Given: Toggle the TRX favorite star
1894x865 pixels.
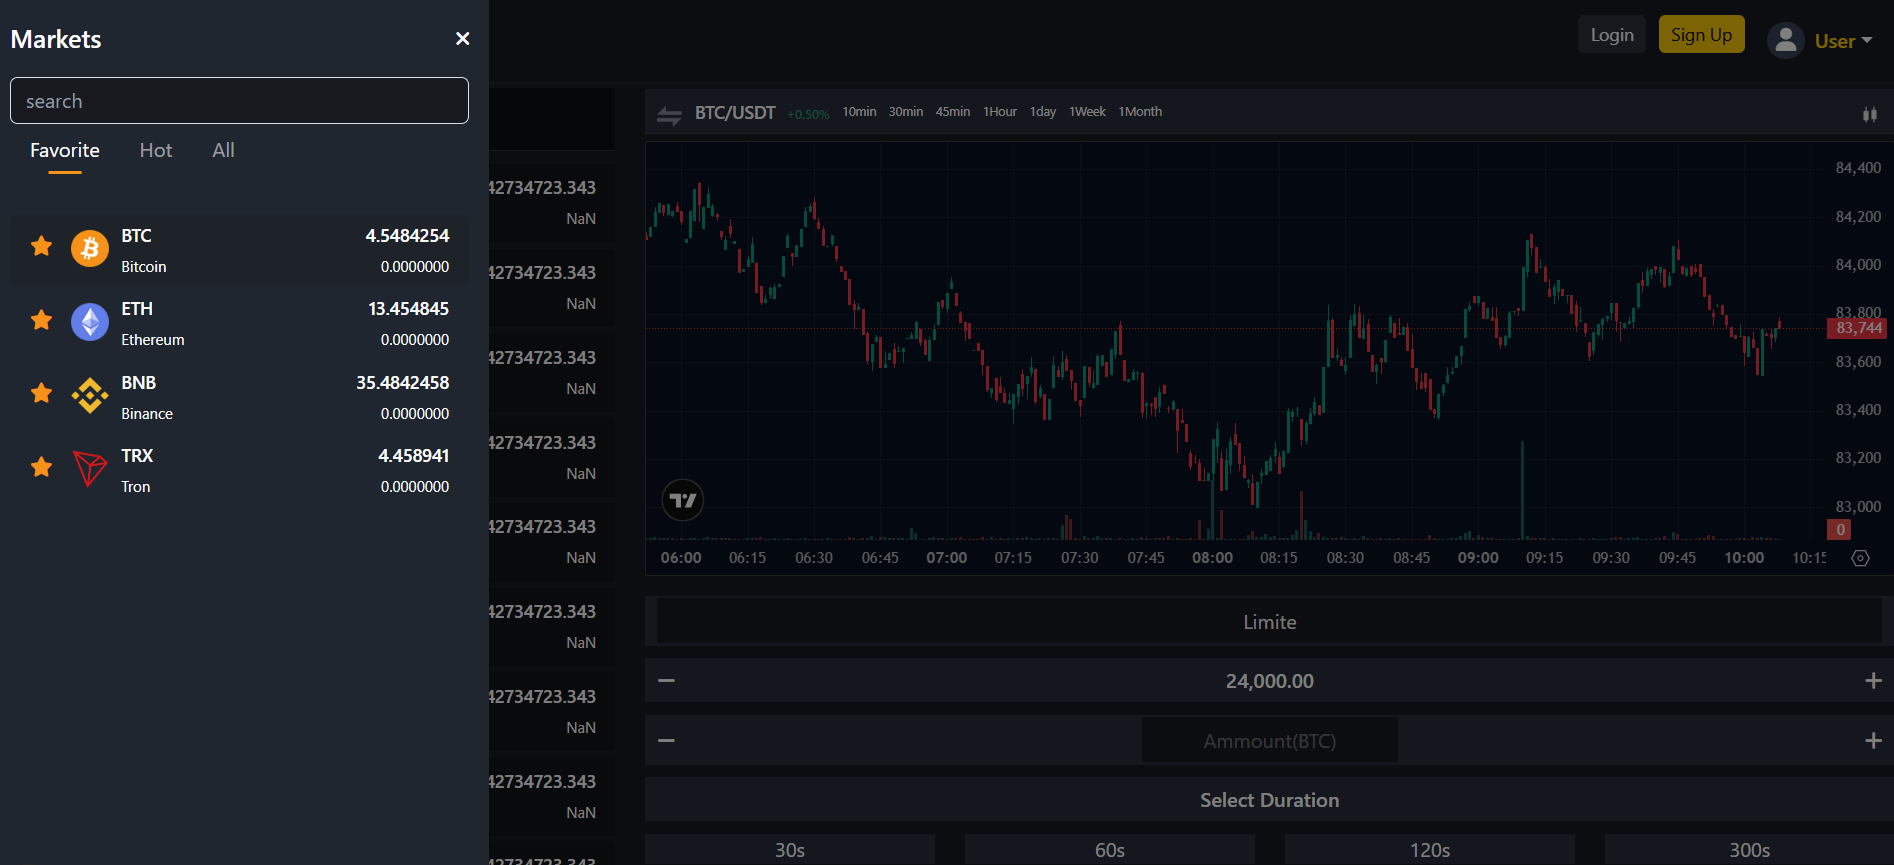Looking at the screenshot, I should coord(41,467).
